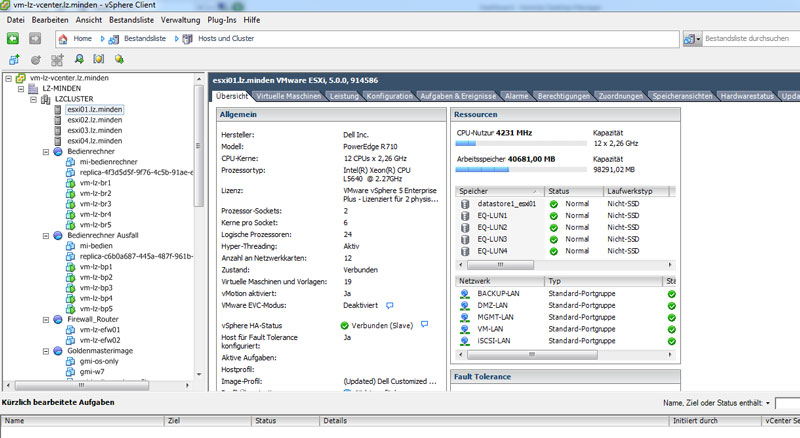Open the Bestandsliste menu
The image size is (800, 438).
click(x=132, y=20)
